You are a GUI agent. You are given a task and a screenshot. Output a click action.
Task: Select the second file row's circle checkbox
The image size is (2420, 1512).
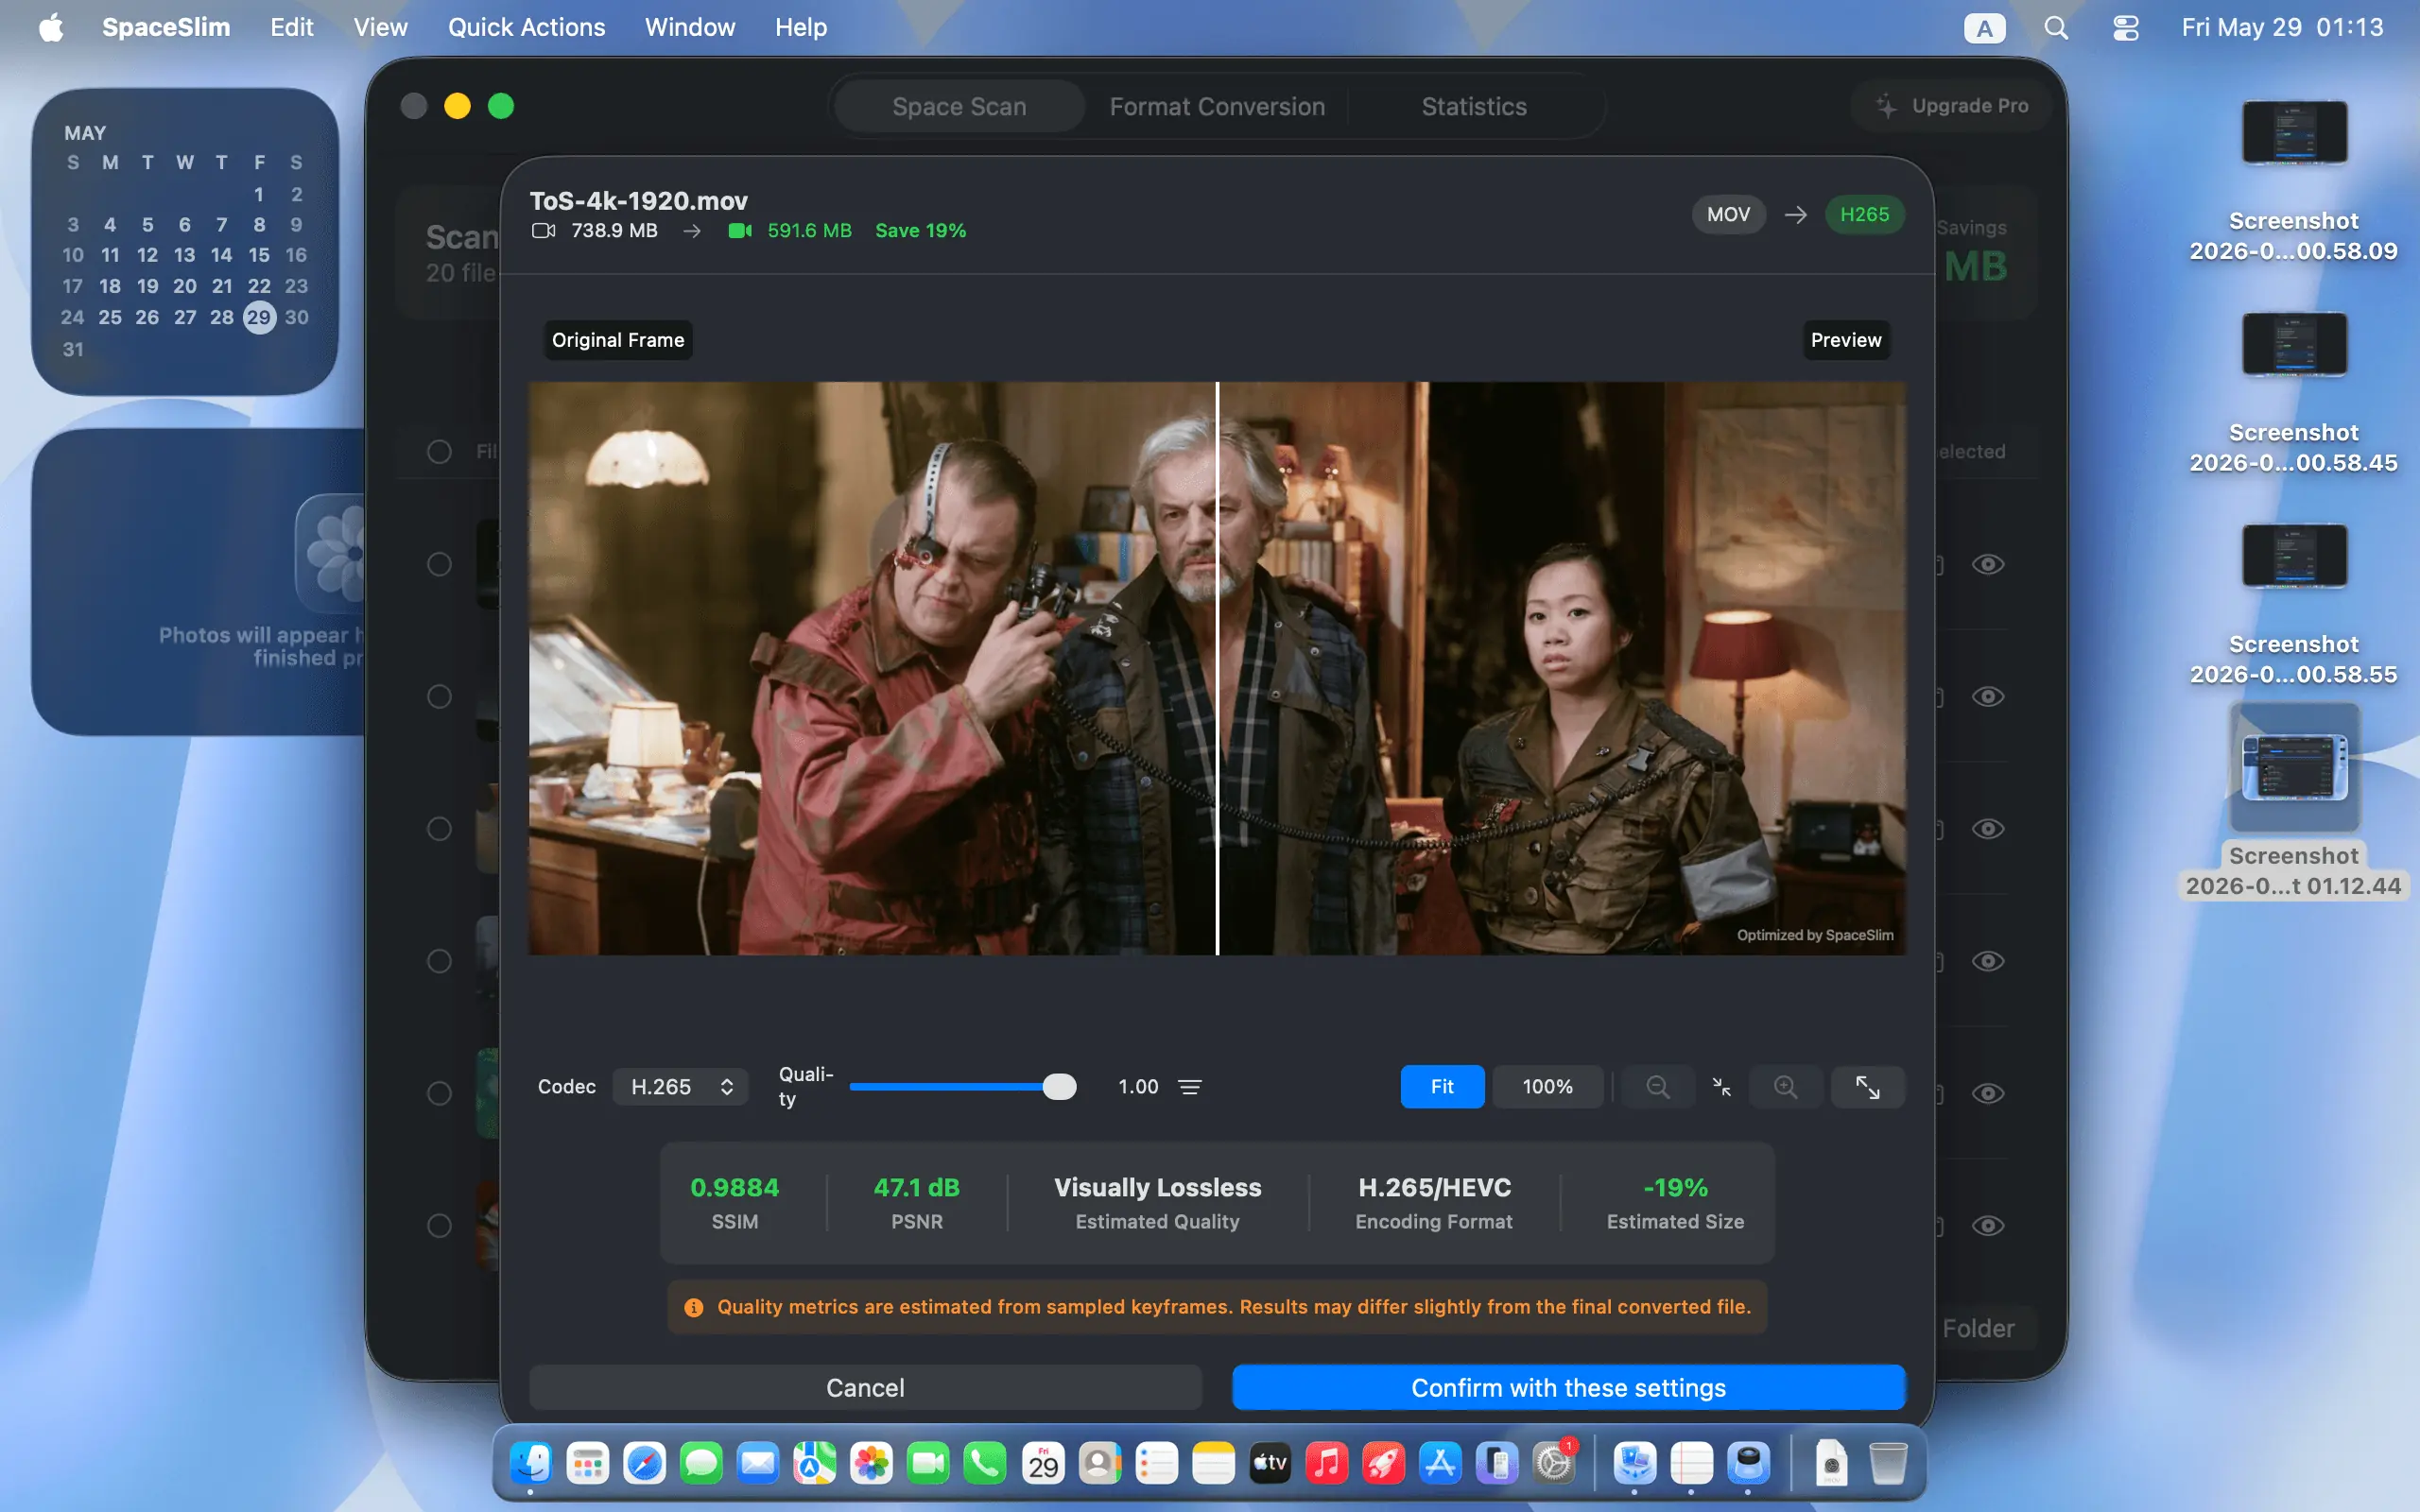click(439, 696)
